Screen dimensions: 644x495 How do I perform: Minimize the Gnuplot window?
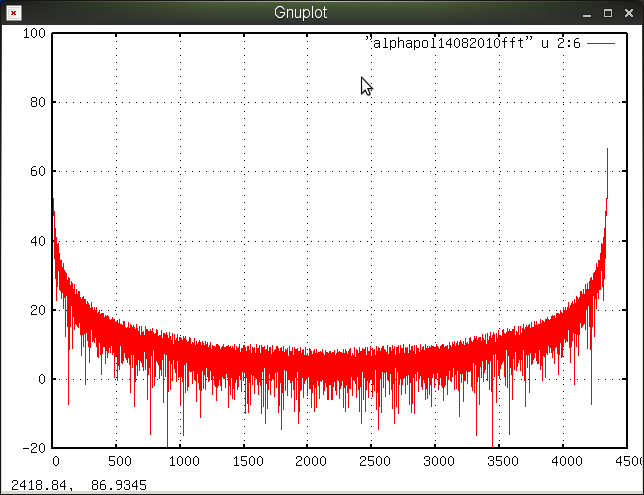pos(584,14)
